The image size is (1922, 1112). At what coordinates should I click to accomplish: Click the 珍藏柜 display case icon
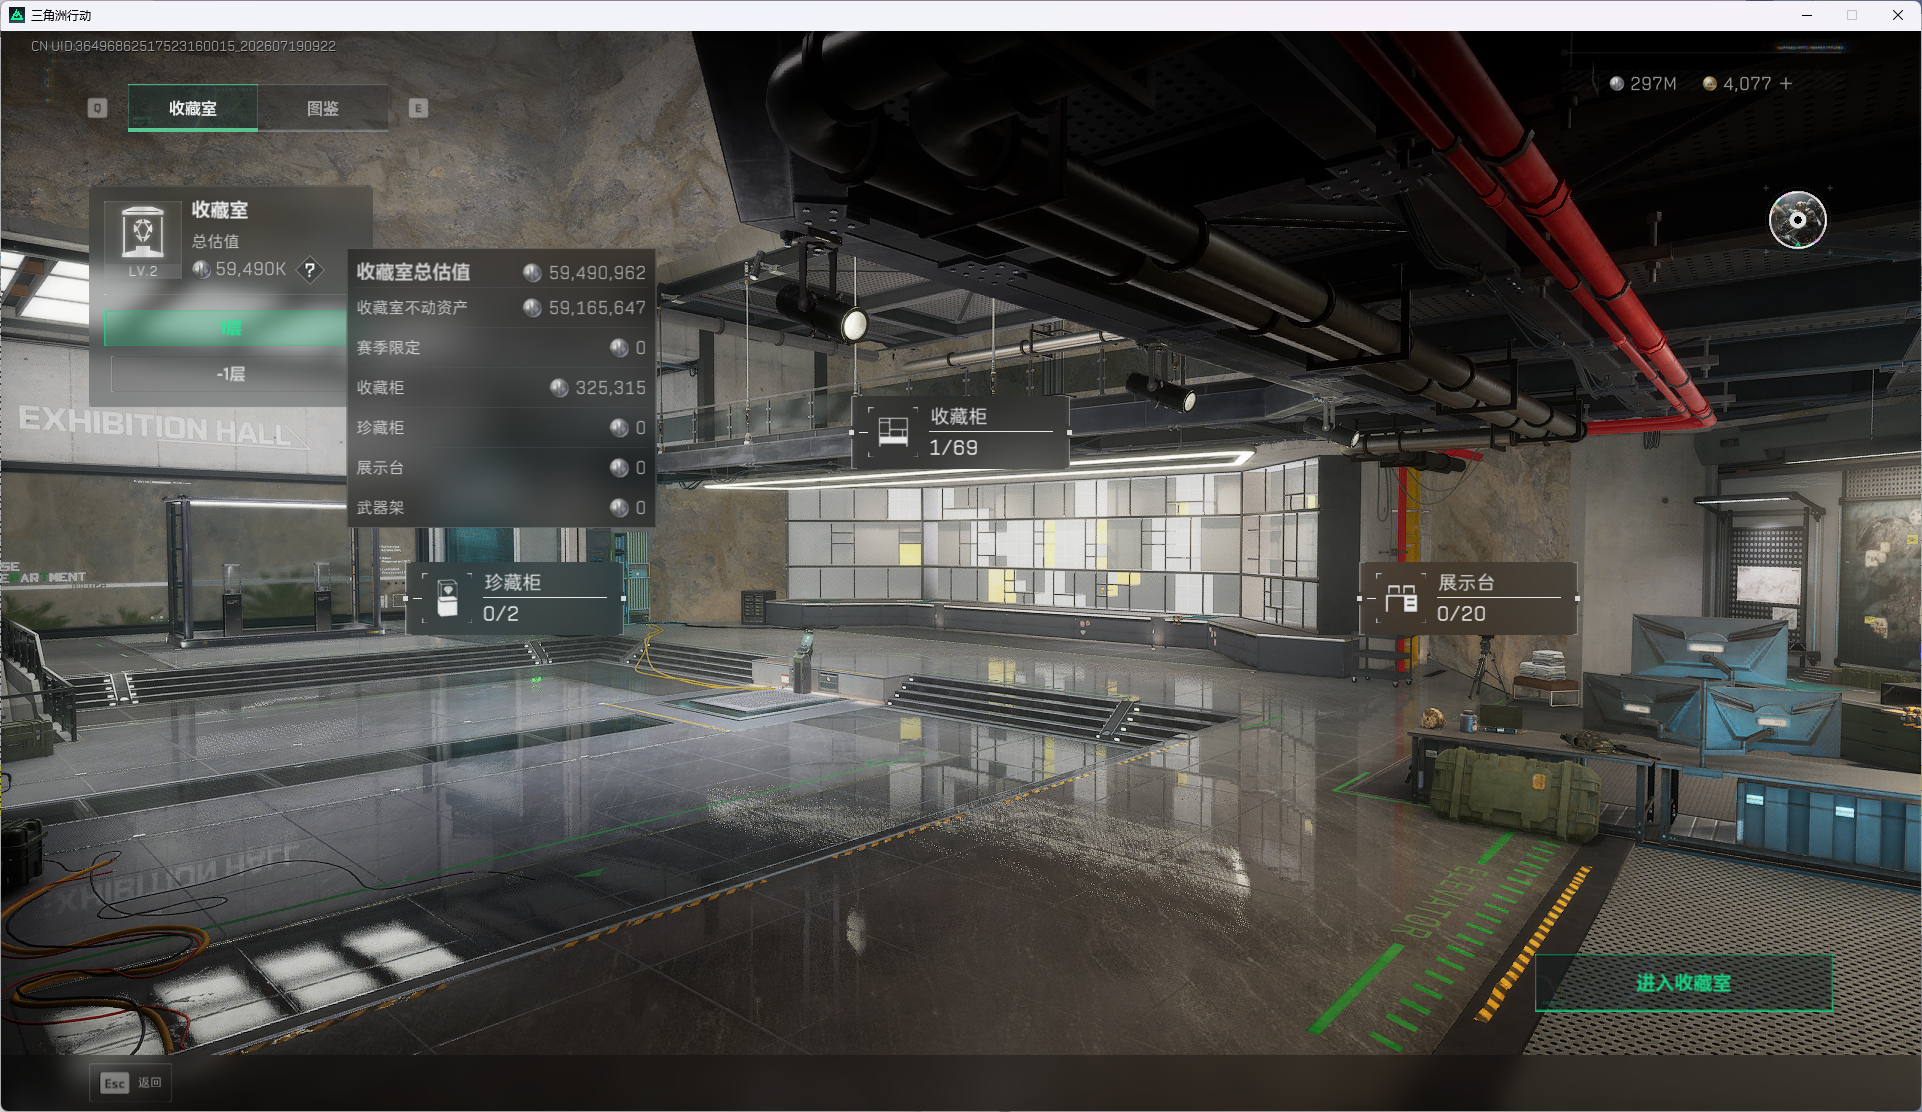[x=448, y=598]
